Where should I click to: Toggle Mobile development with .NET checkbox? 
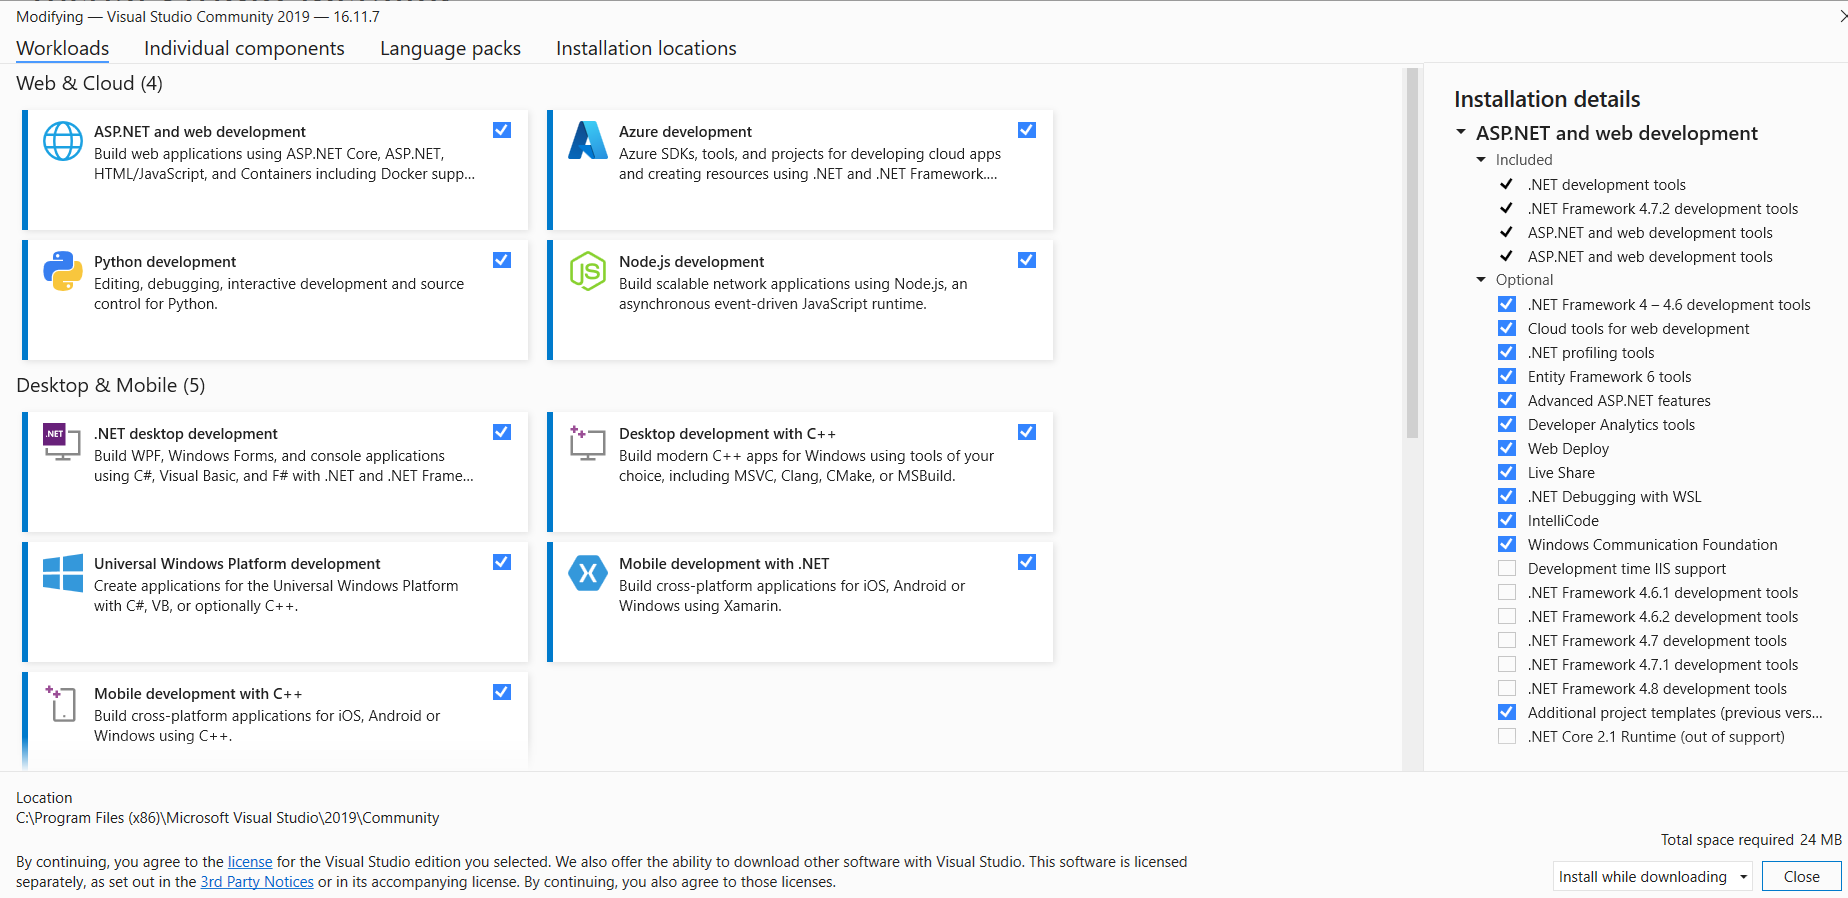(x=1027, y=562)
